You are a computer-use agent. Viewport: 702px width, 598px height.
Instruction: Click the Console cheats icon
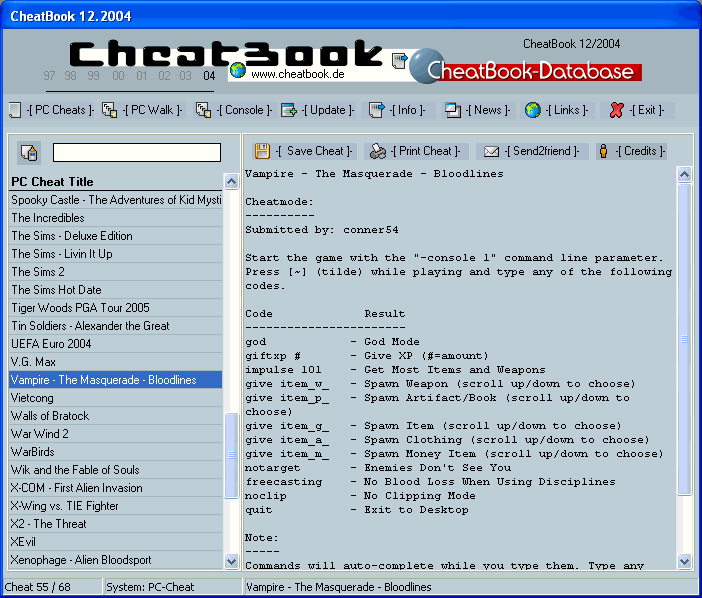coord(204,110)
